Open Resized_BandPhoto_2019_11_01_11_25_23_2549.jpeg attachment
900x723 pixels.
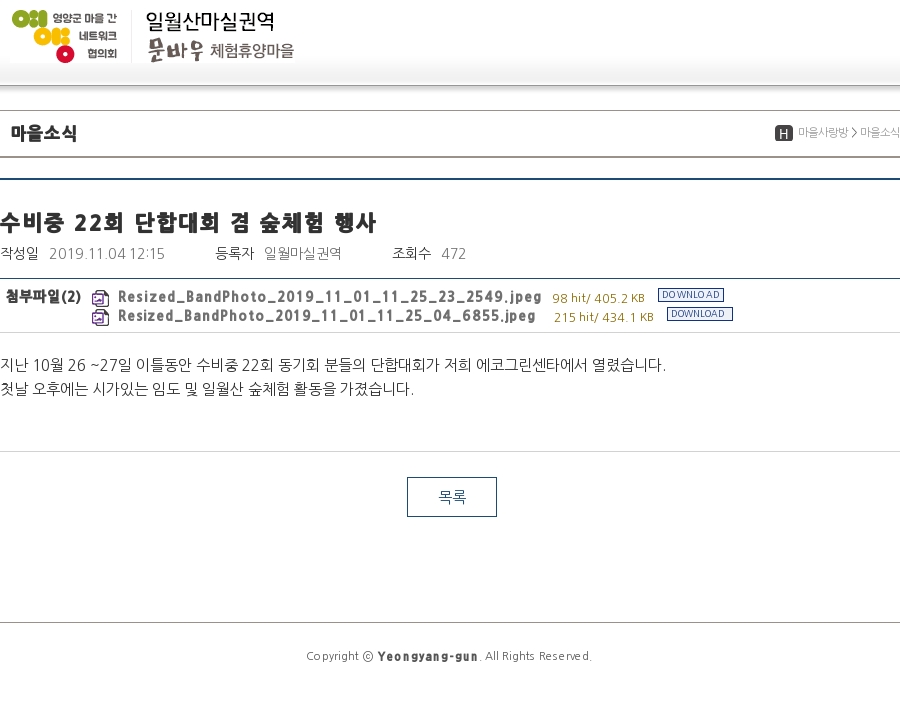coord(329,297)
